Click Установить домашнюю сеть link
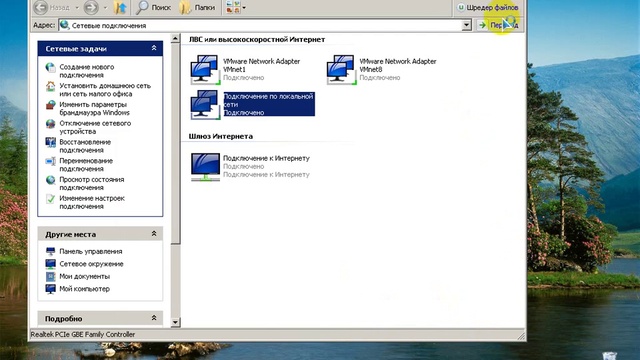This screenshot has width=640, height=360. click(x=105, y=90)
